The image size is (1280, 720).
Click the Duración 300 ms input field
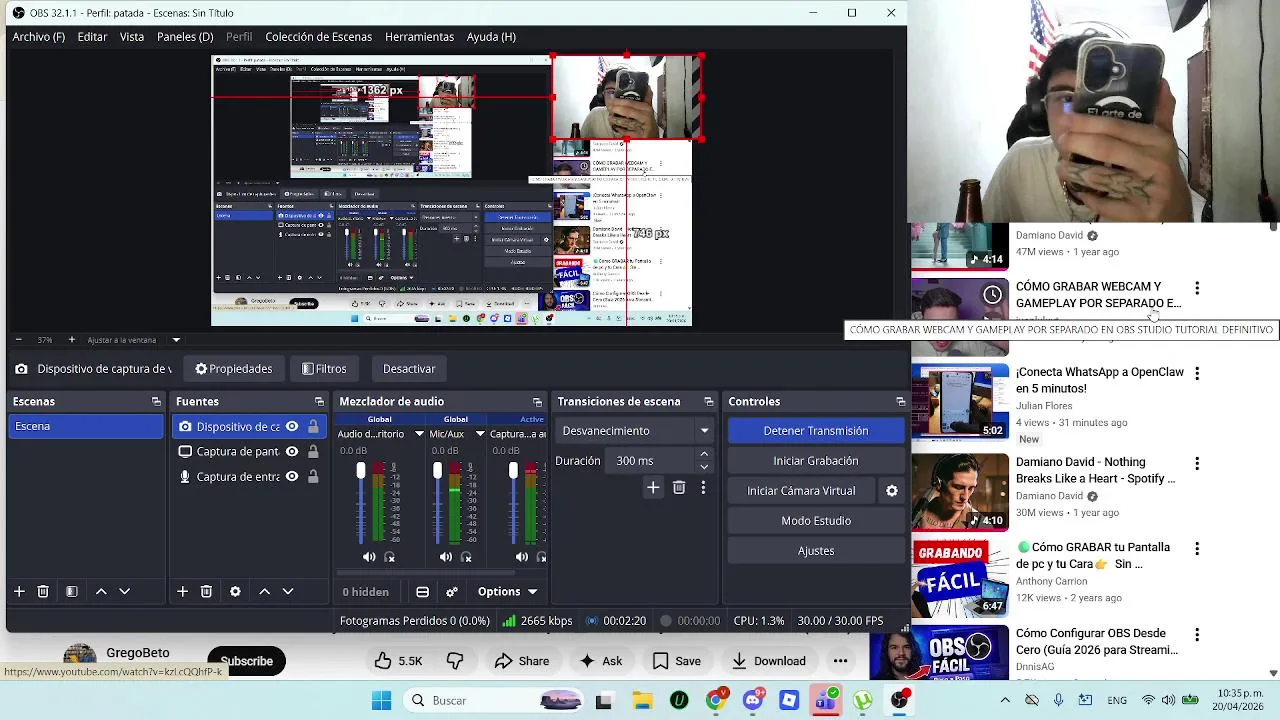tap(652, 460)
